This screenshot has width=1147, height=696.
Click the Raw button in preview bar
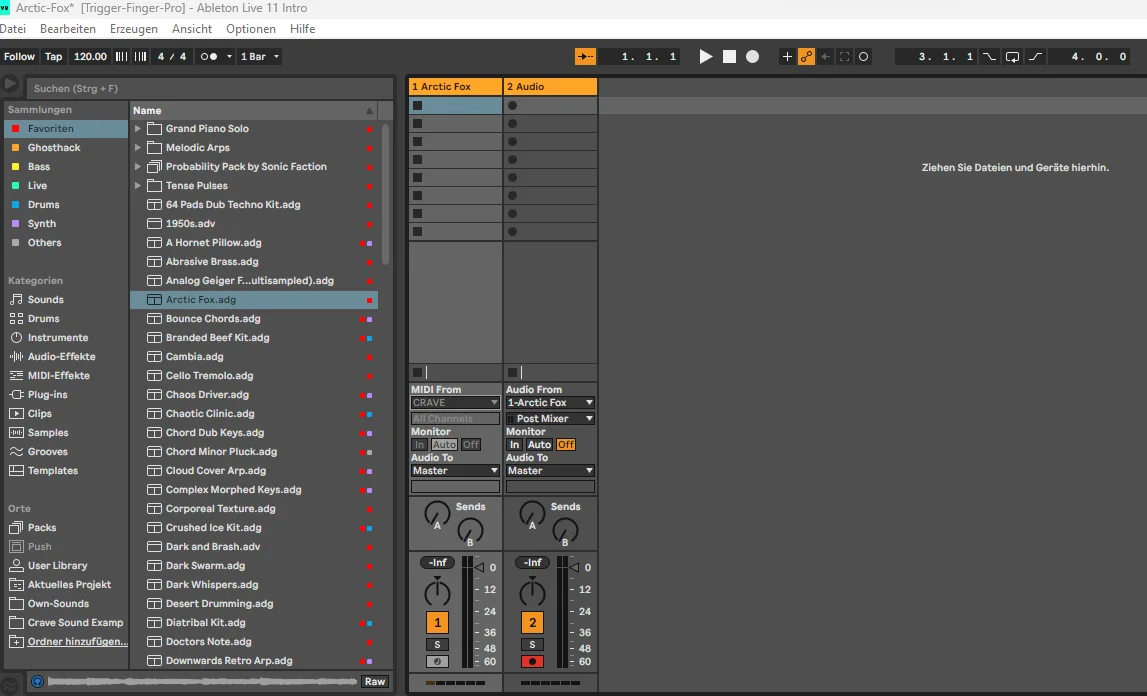click(x=375, y=681)
